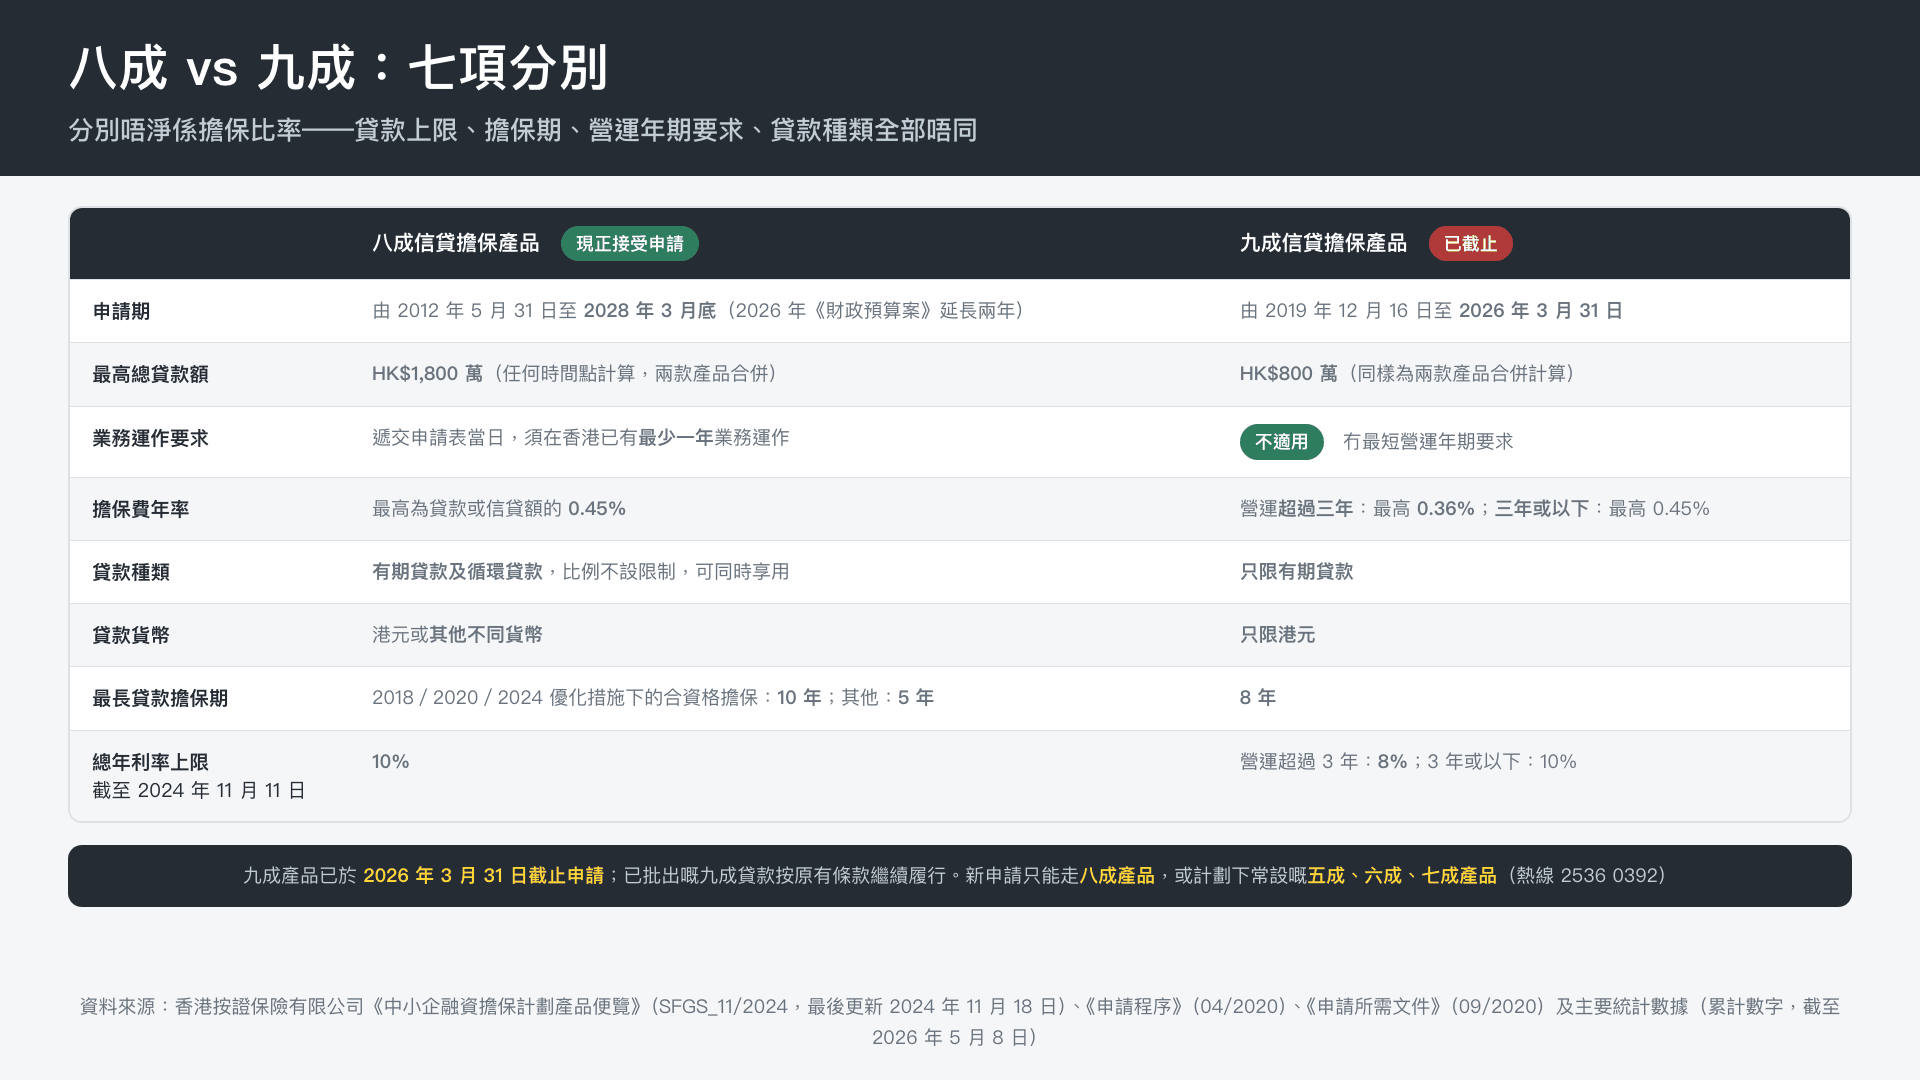Click the 最長貸款擔保期 row label
Viewport: 1920px width, 1080px height.
pyautogui.click(x=160, y=698)
